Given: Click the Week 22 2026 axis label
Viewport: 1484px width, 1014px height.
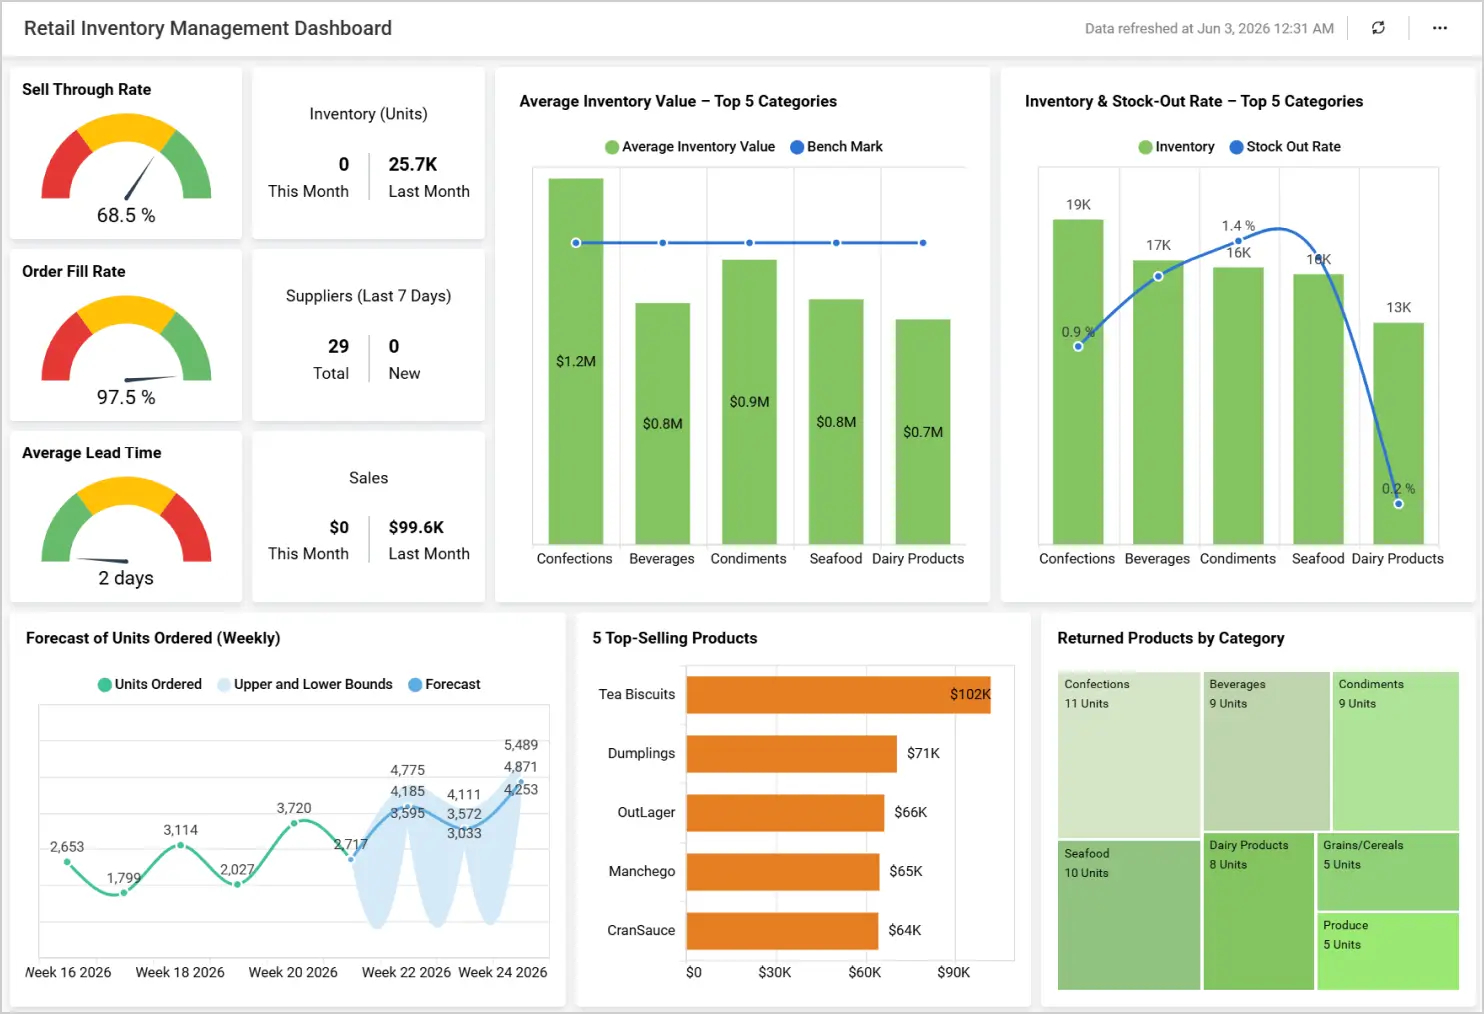Looking at the screenshot, I should (406, 973).
